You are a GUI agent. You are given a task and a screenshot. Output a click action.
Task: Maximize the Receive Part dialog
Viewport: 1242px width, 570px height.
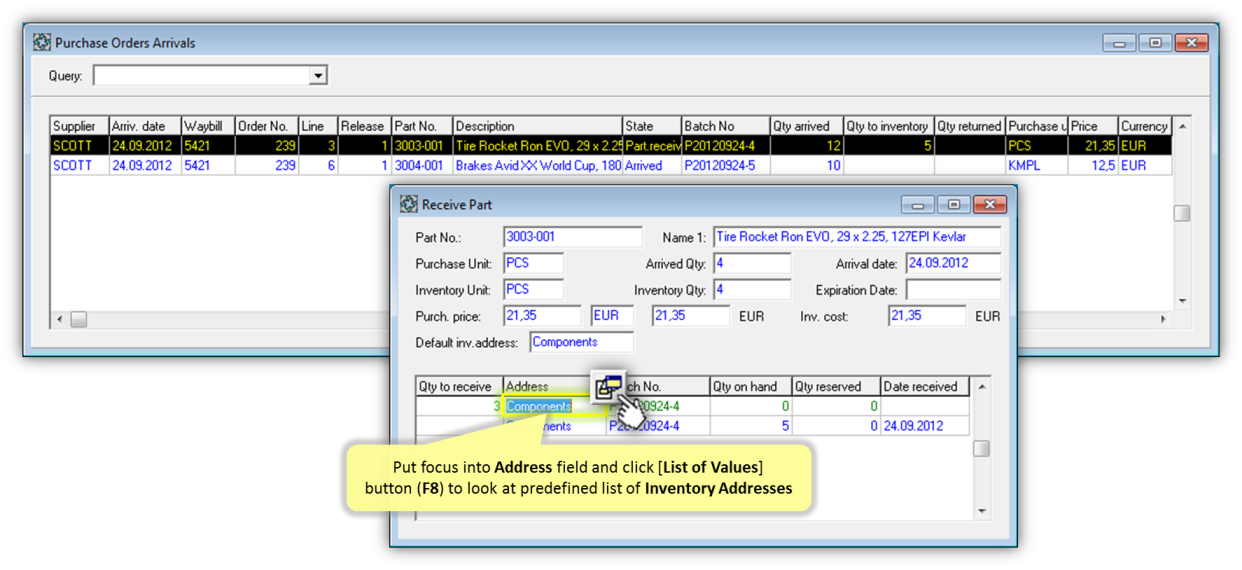pos(953,205)
